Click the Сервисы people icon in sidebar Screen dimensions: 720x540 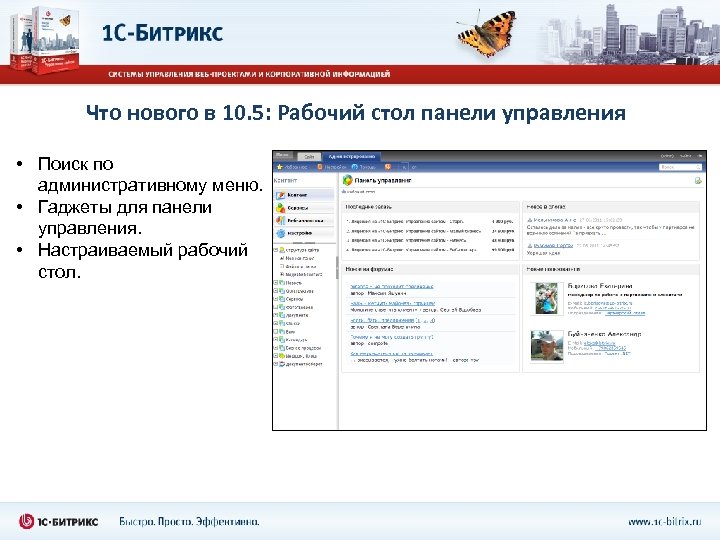point(280,208)
